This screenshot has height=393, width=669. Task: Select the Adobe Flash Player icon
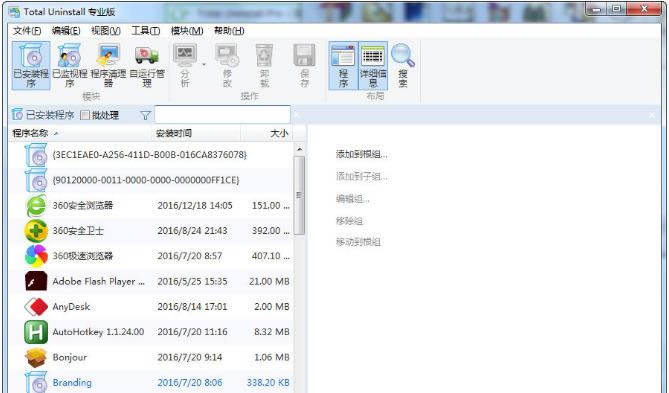coord(36,281)
